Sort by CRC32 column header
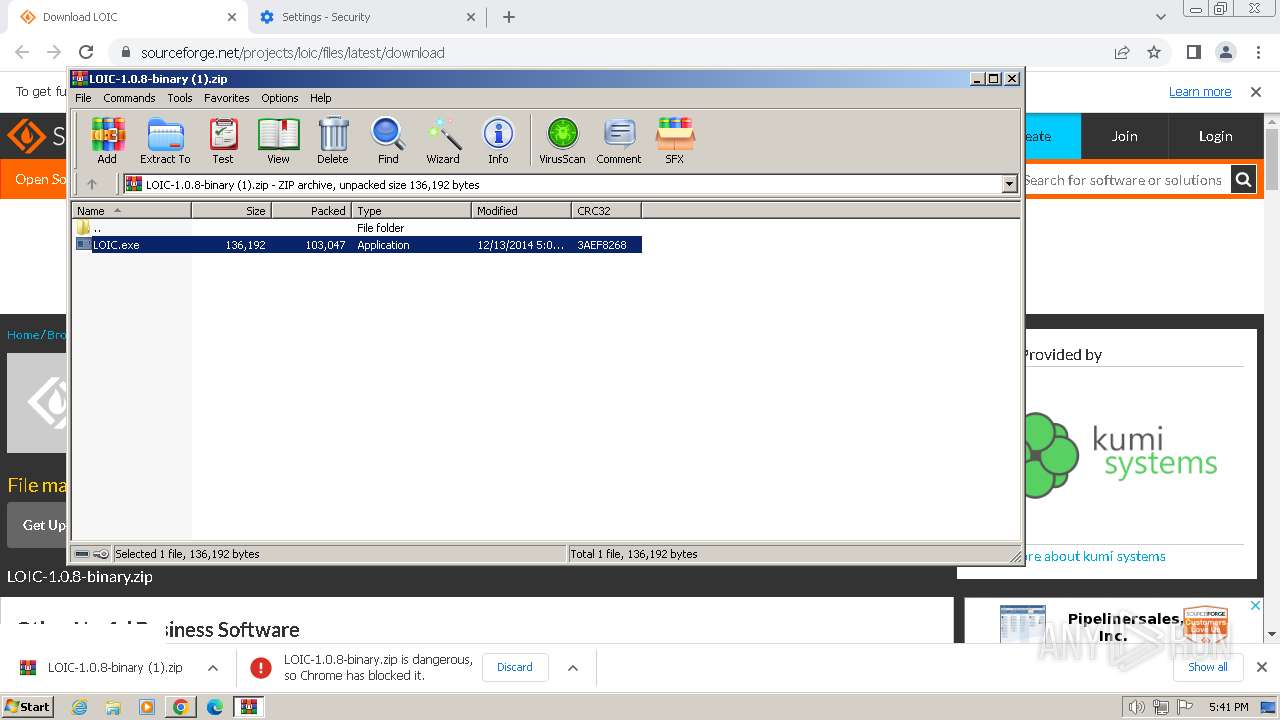Viewport: 1280px width, 720px height. pyautogui.click(x=606, y=210)
